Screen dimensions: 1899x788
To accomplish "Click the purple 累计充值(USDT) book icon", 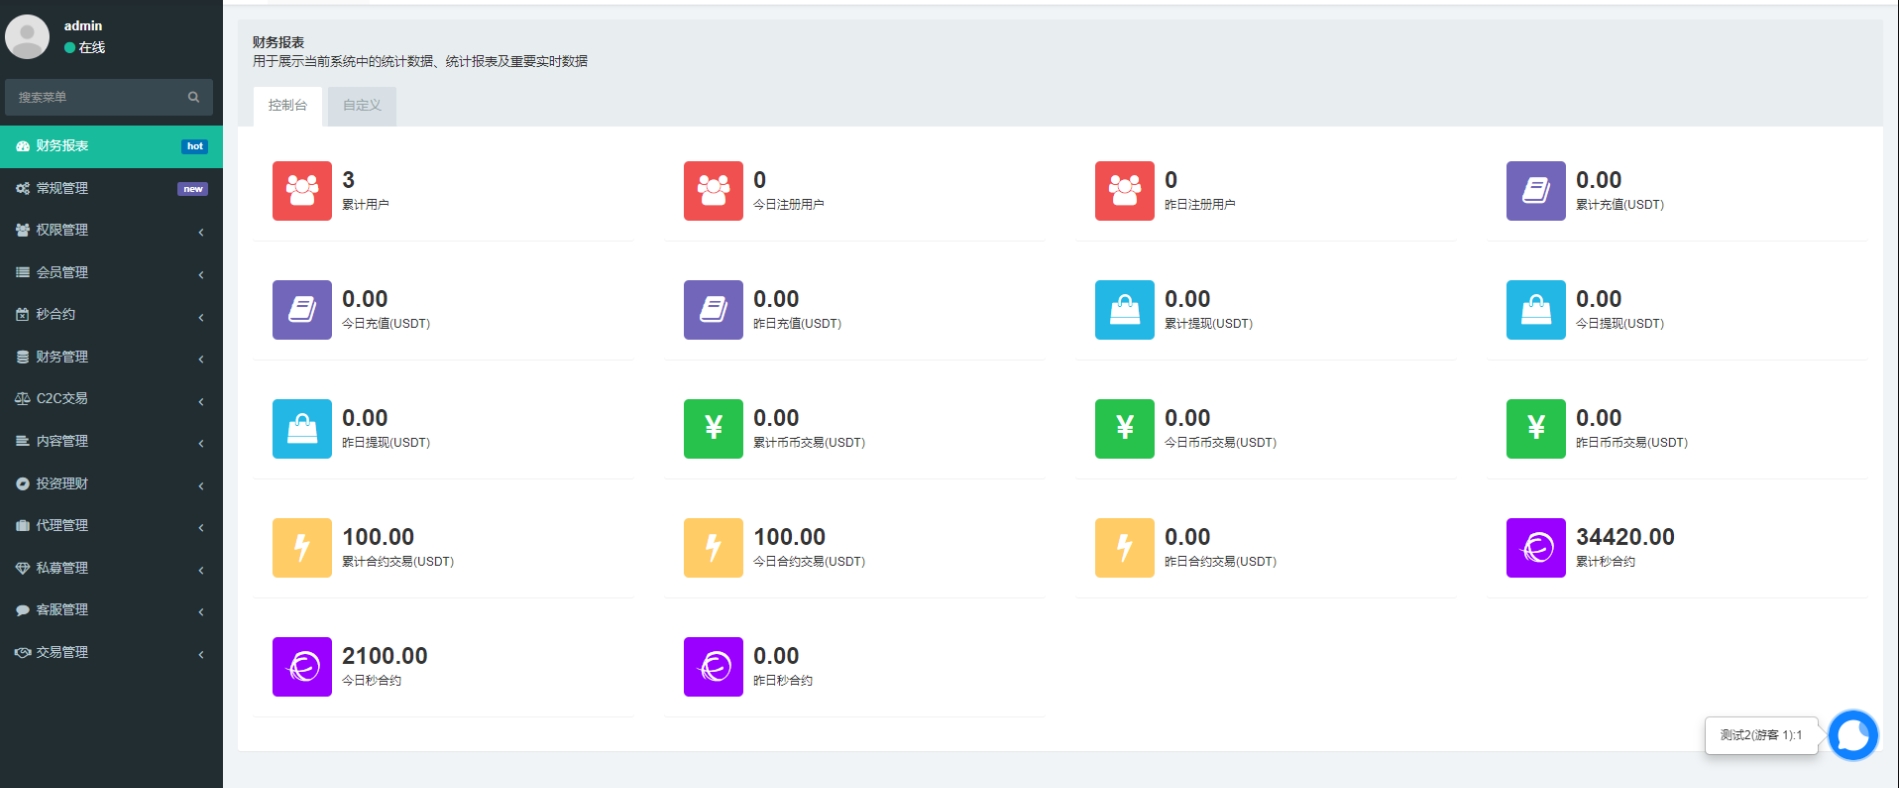I will (1535, 190).
